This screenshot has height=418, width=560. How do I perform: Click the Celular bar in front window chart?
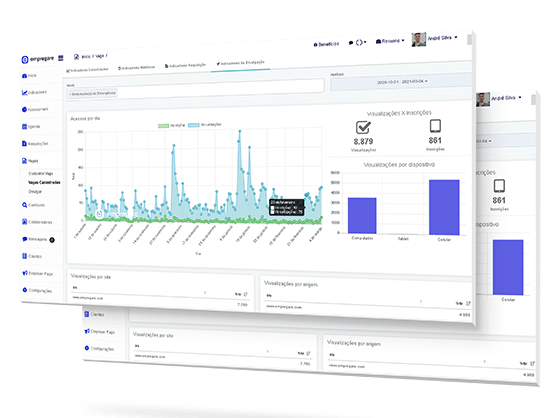[x=444, y=207]
